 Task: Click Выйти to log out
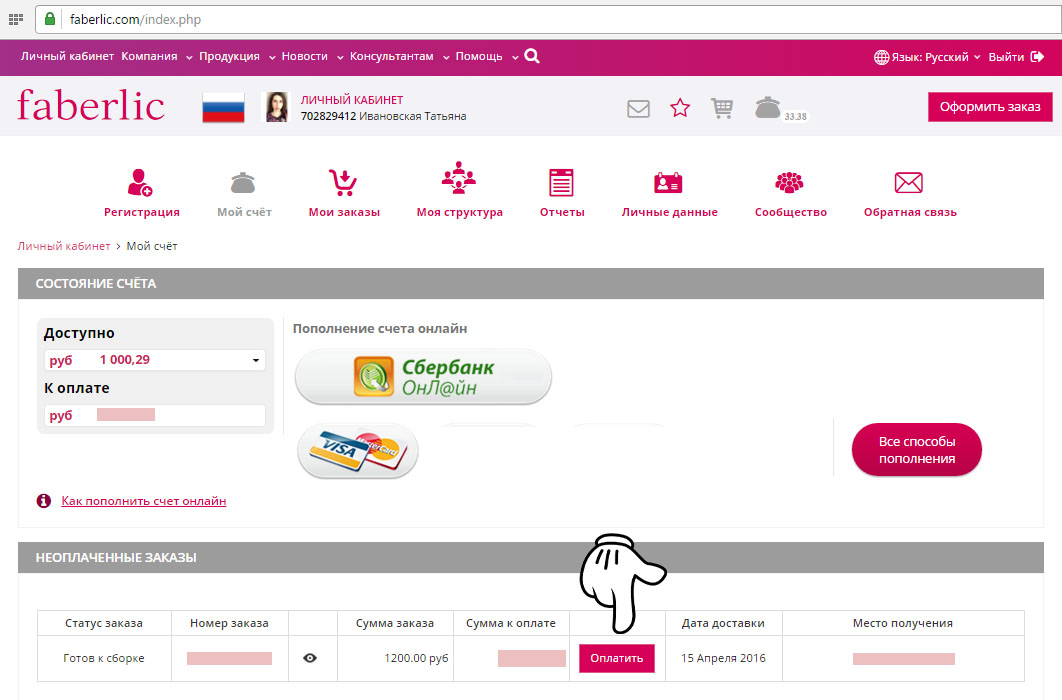(1006, 57)
